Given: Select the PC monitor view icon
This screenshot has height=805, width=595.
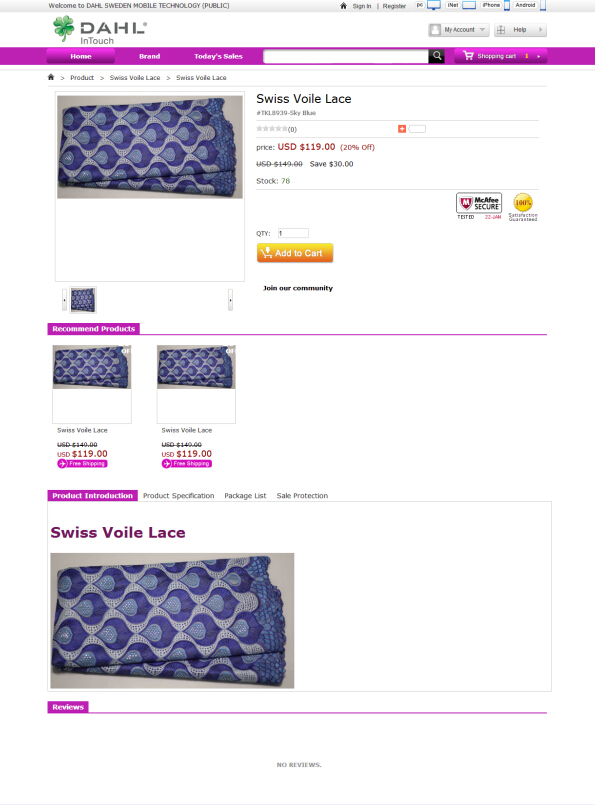Looking at the screenshot, I should [434, 6].
